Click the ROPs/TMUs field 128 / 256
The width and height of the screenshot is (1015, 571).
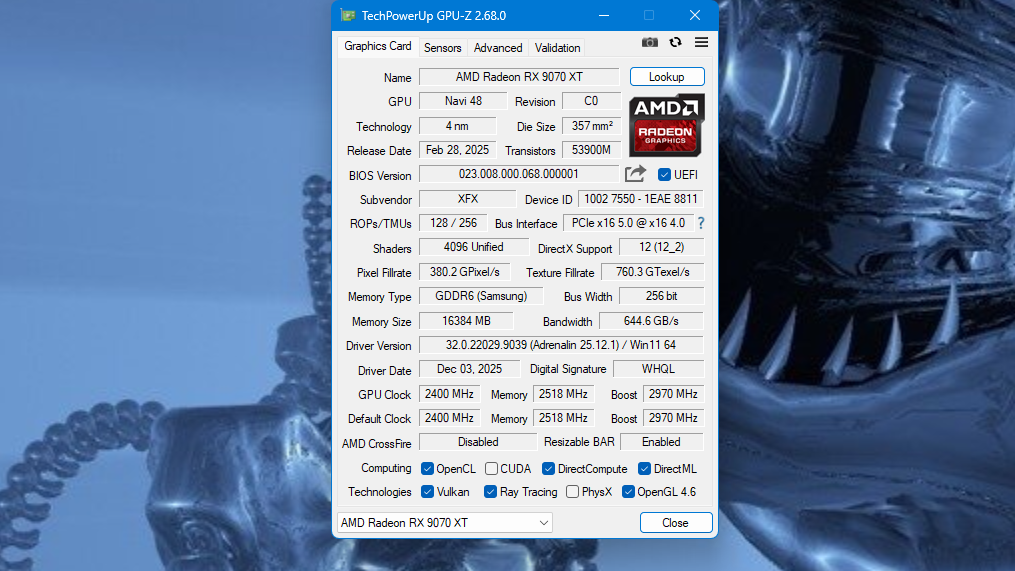tap(453, 223)
